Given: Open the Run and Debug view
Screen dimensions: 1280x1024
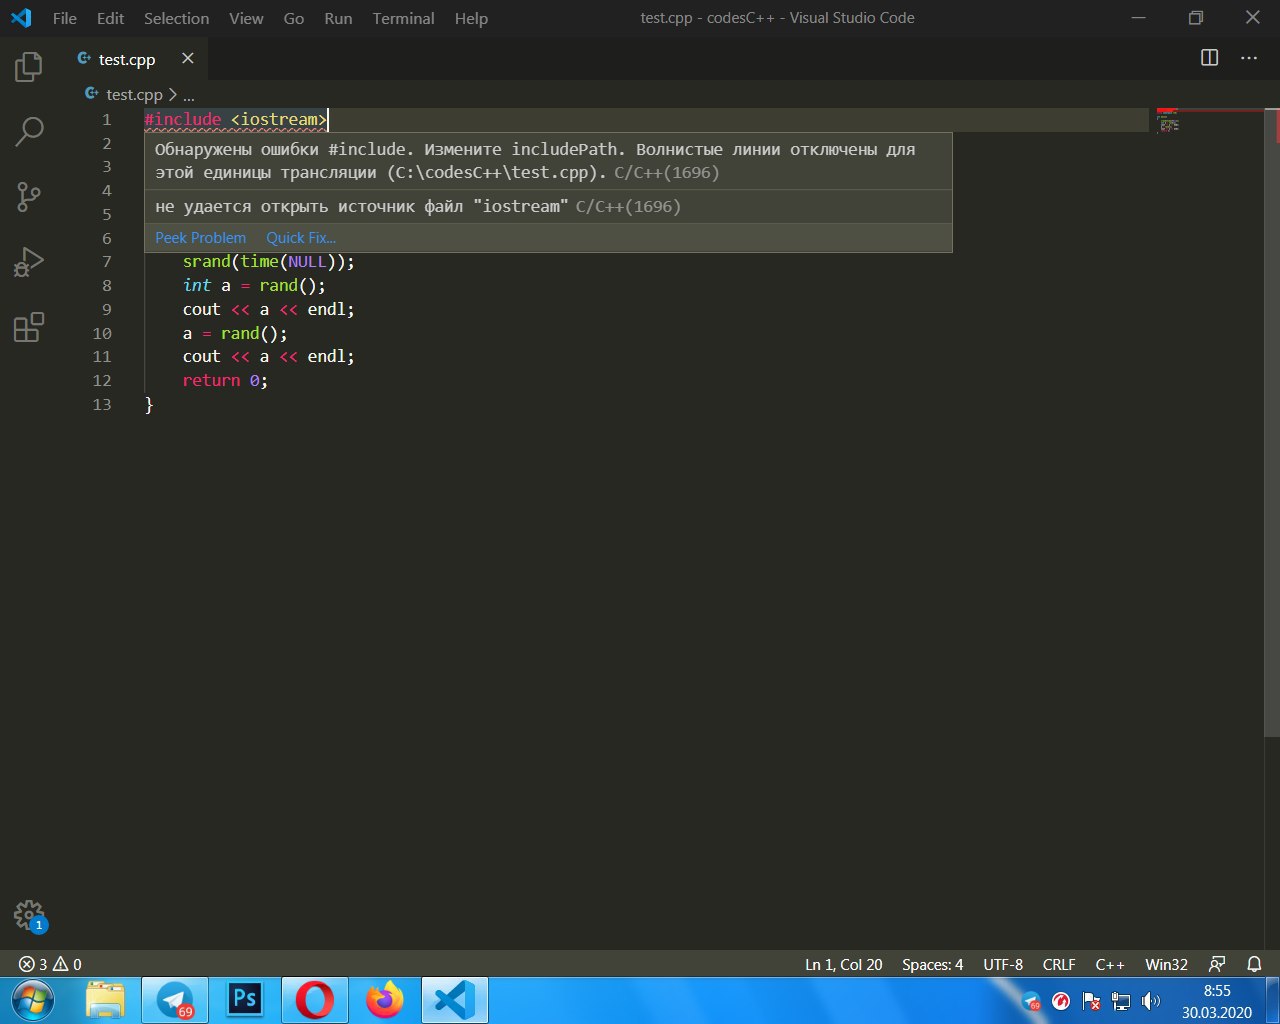Looking at the screenshot, I should [x=29, y=262].
